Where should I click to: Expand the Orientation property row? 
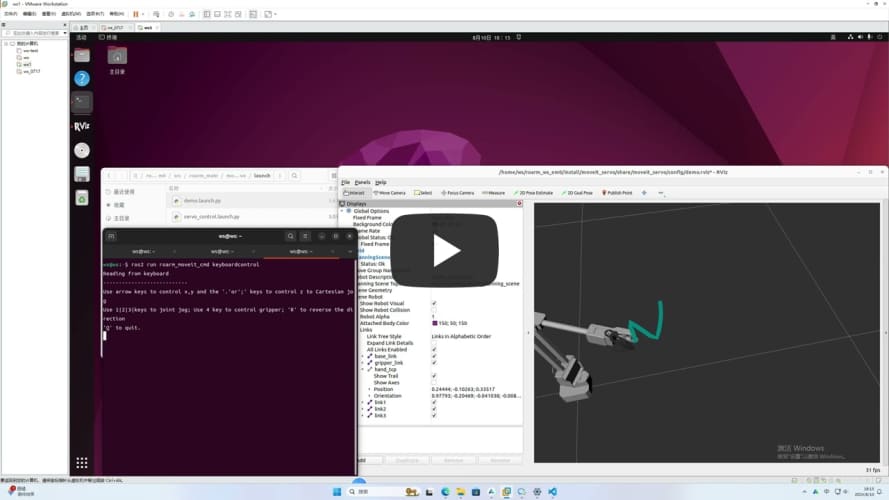pyautogui.click(x=370, y=396)
